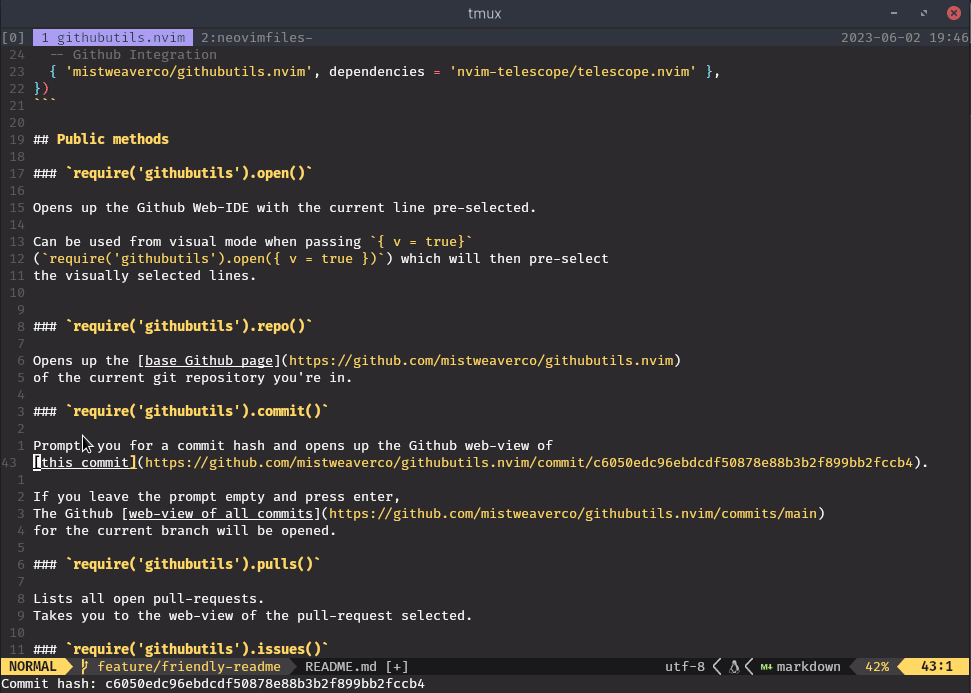This screenshot has height=693, width=971.
Task: Click the markdown filetype icon in statusline
Action: (766, 667)
